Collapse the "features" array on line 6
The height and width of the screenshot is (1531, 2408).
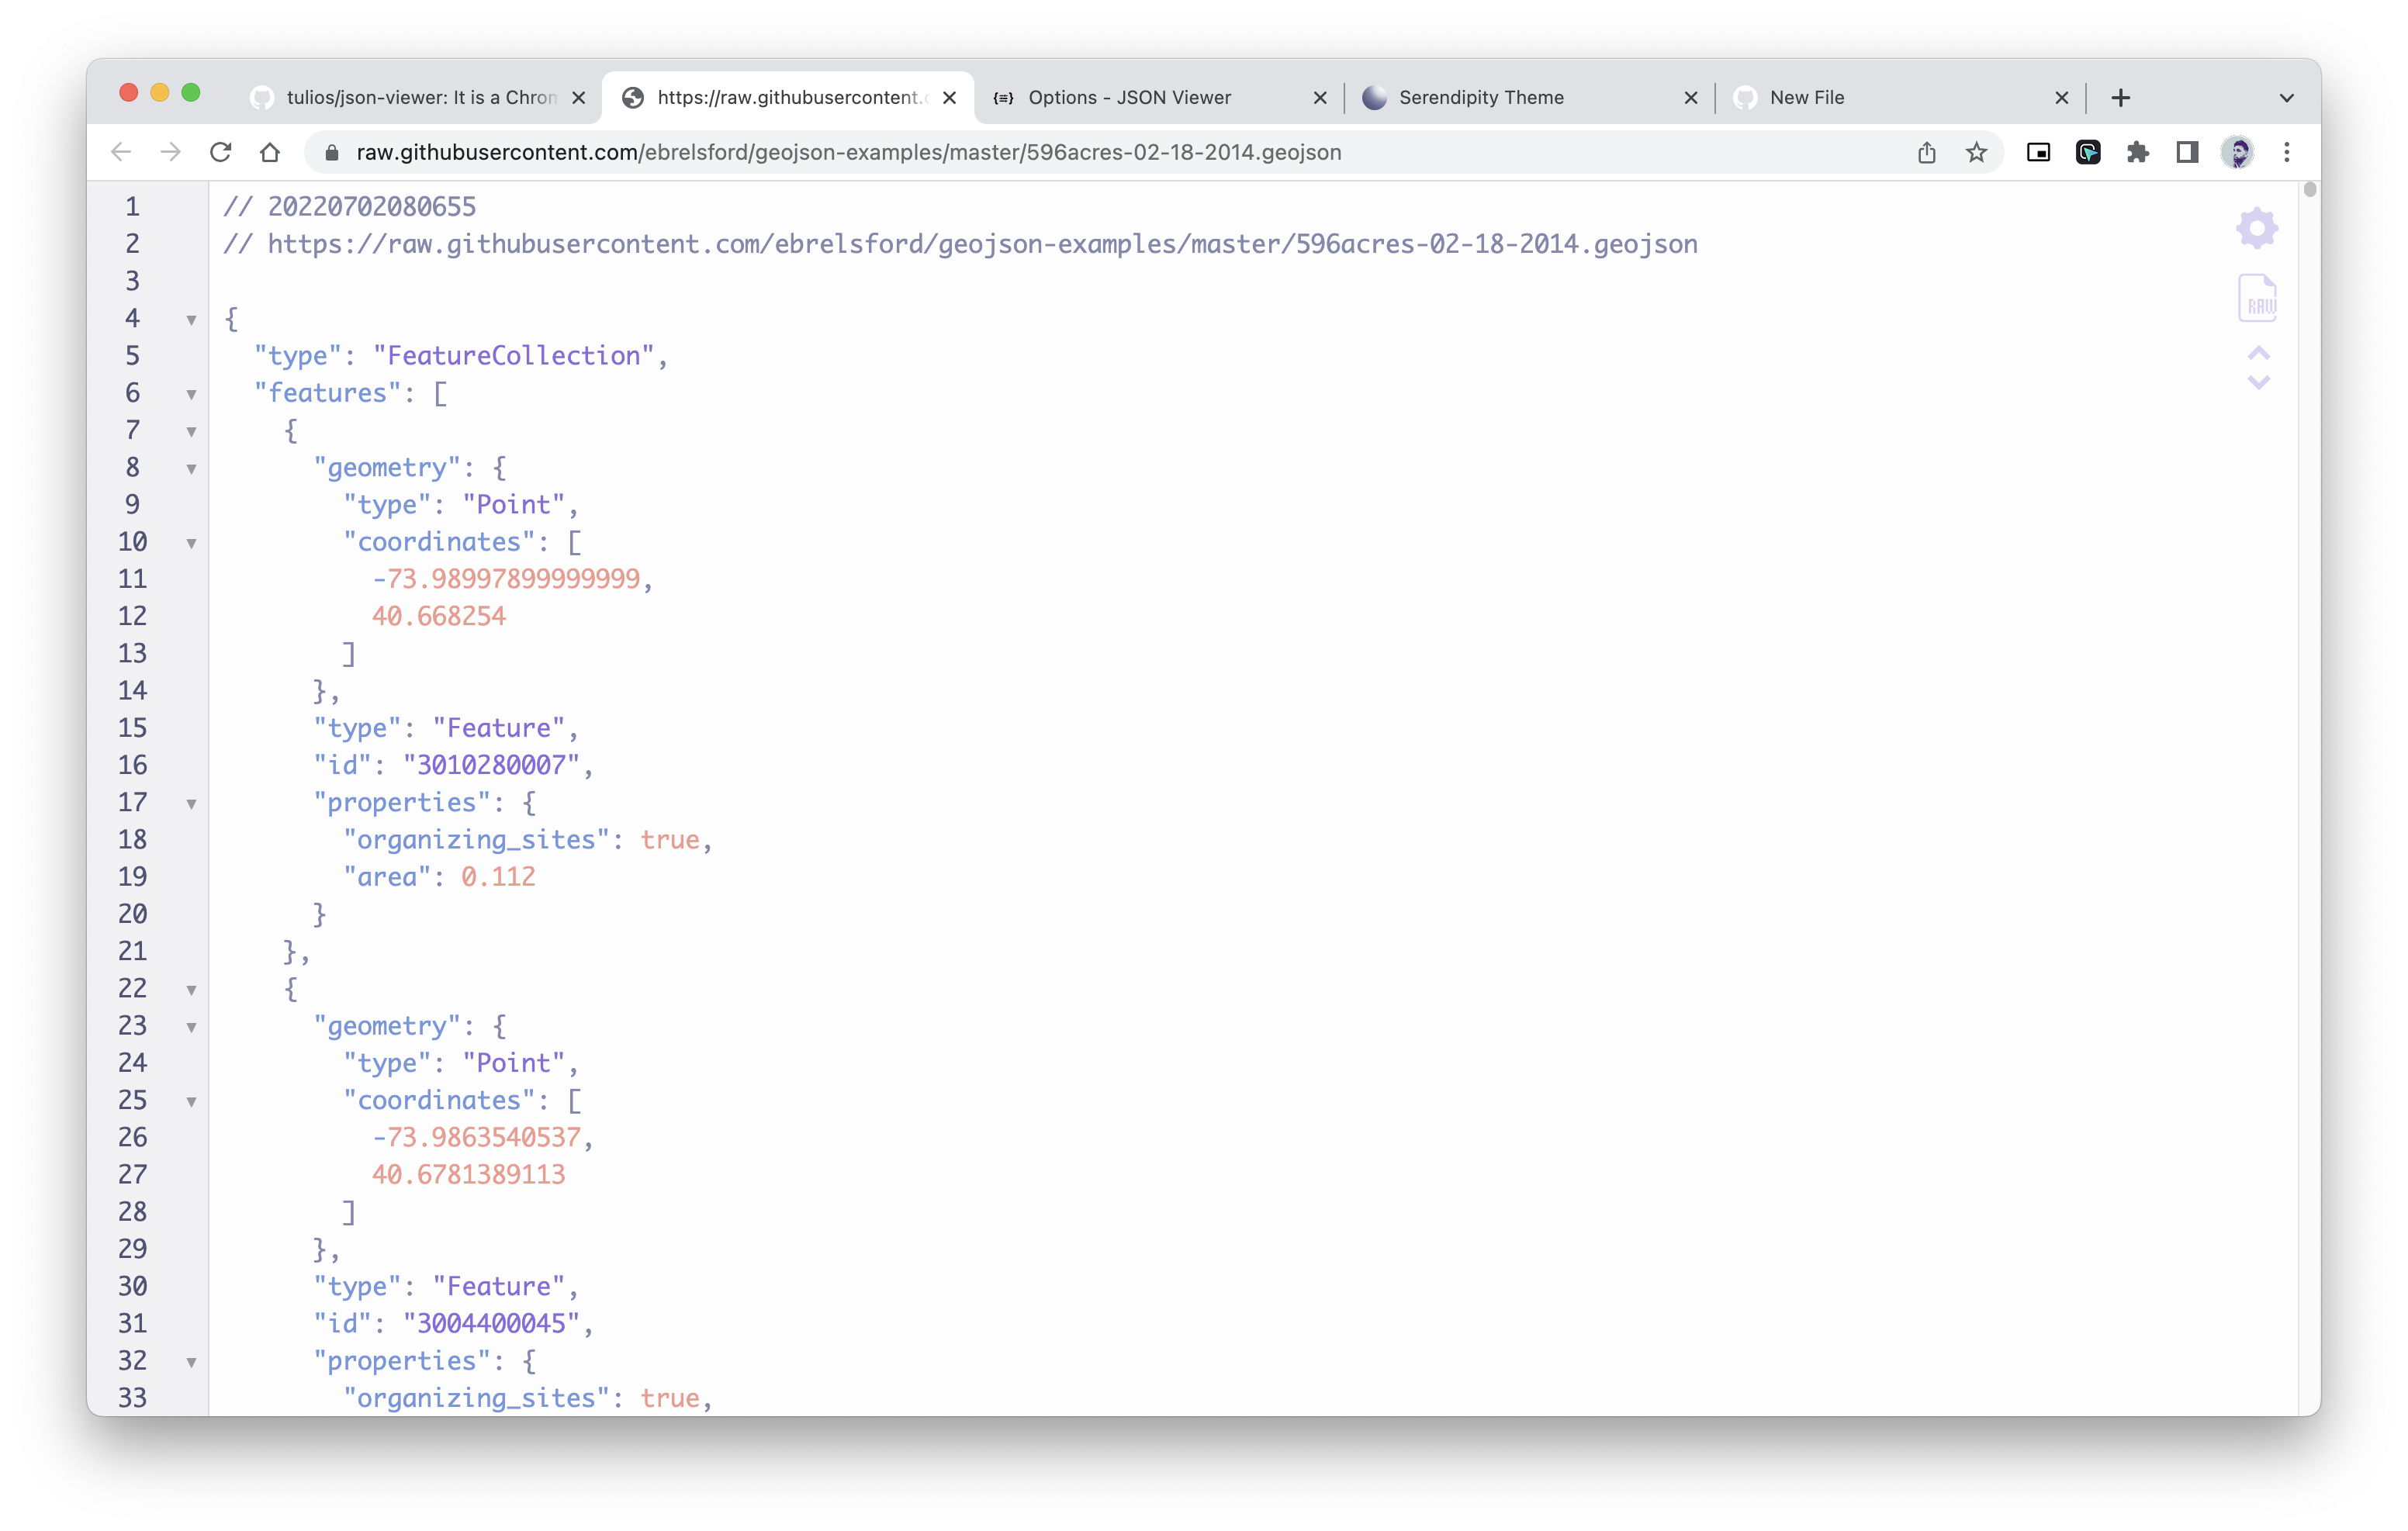click(191, 395)
